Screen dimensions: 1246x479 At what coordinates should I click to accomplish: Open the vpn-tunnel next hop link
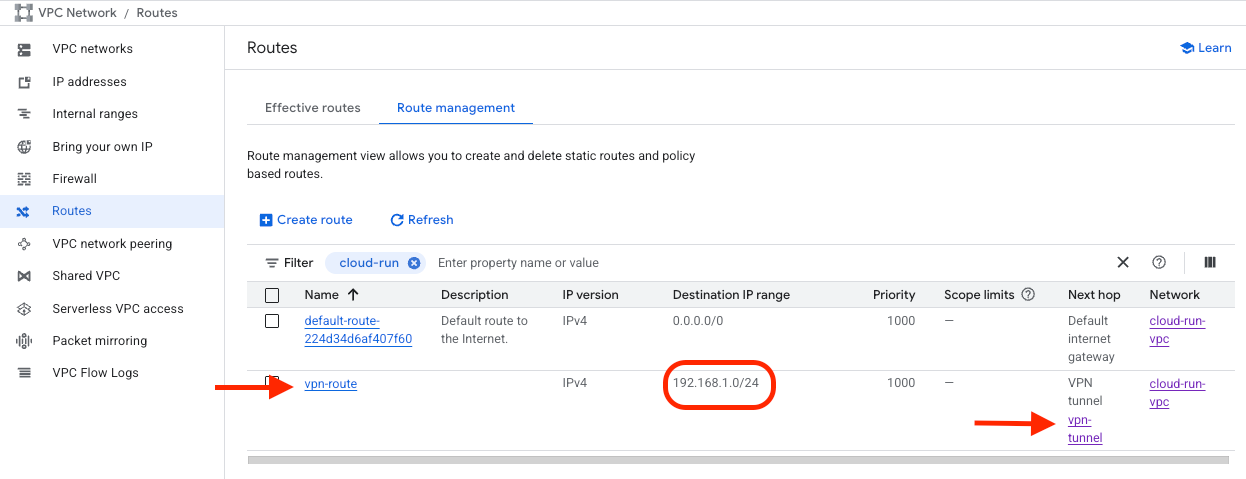1085,429
